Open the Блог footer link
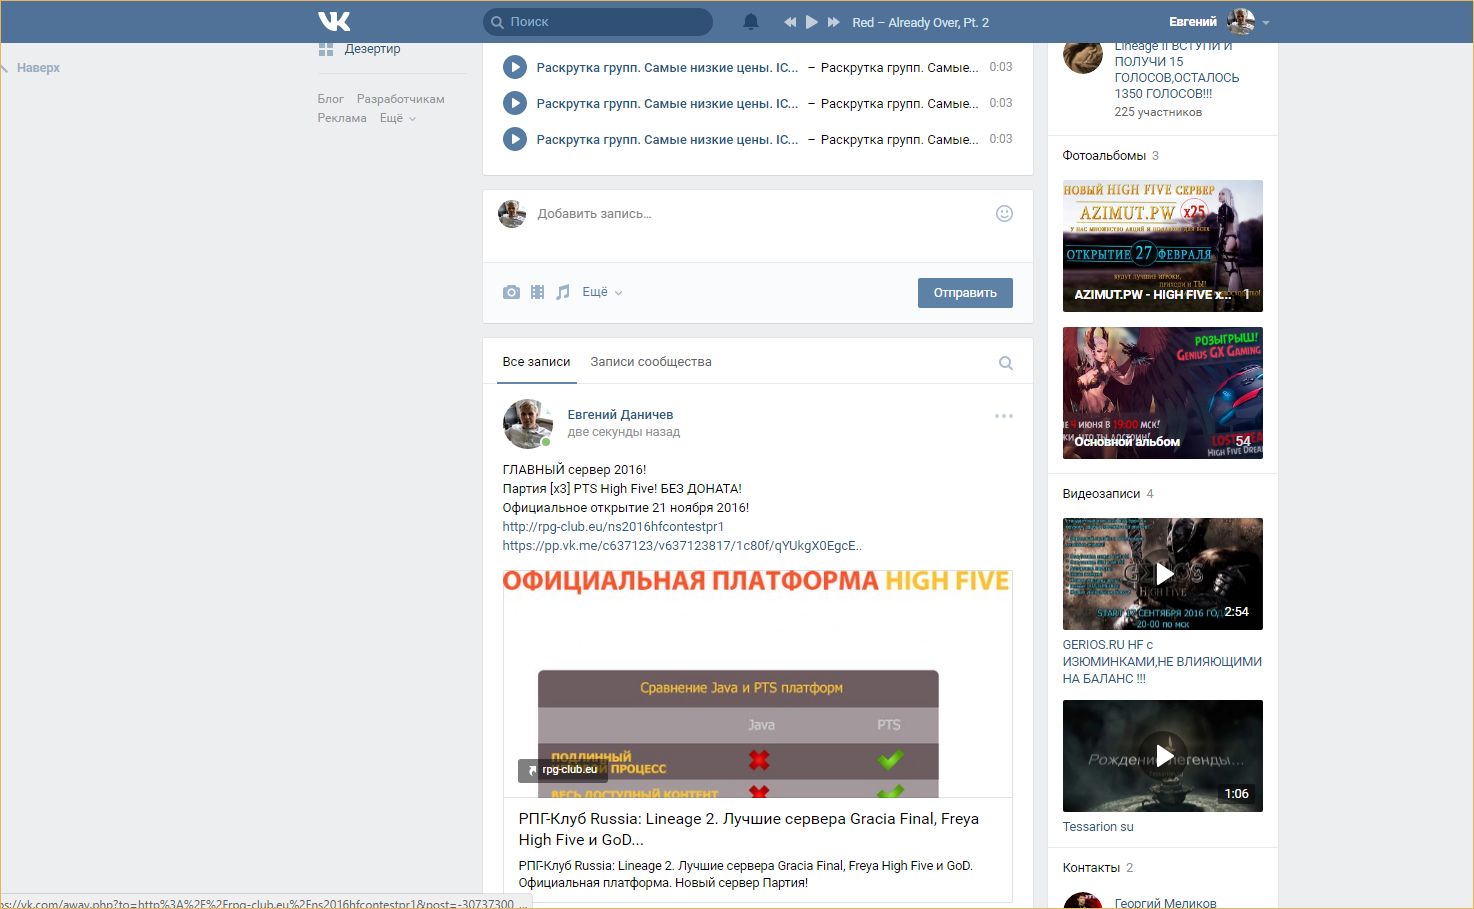Image resolution: width=1474 pixels, height=909 pixels. click(x=330, y=99)
